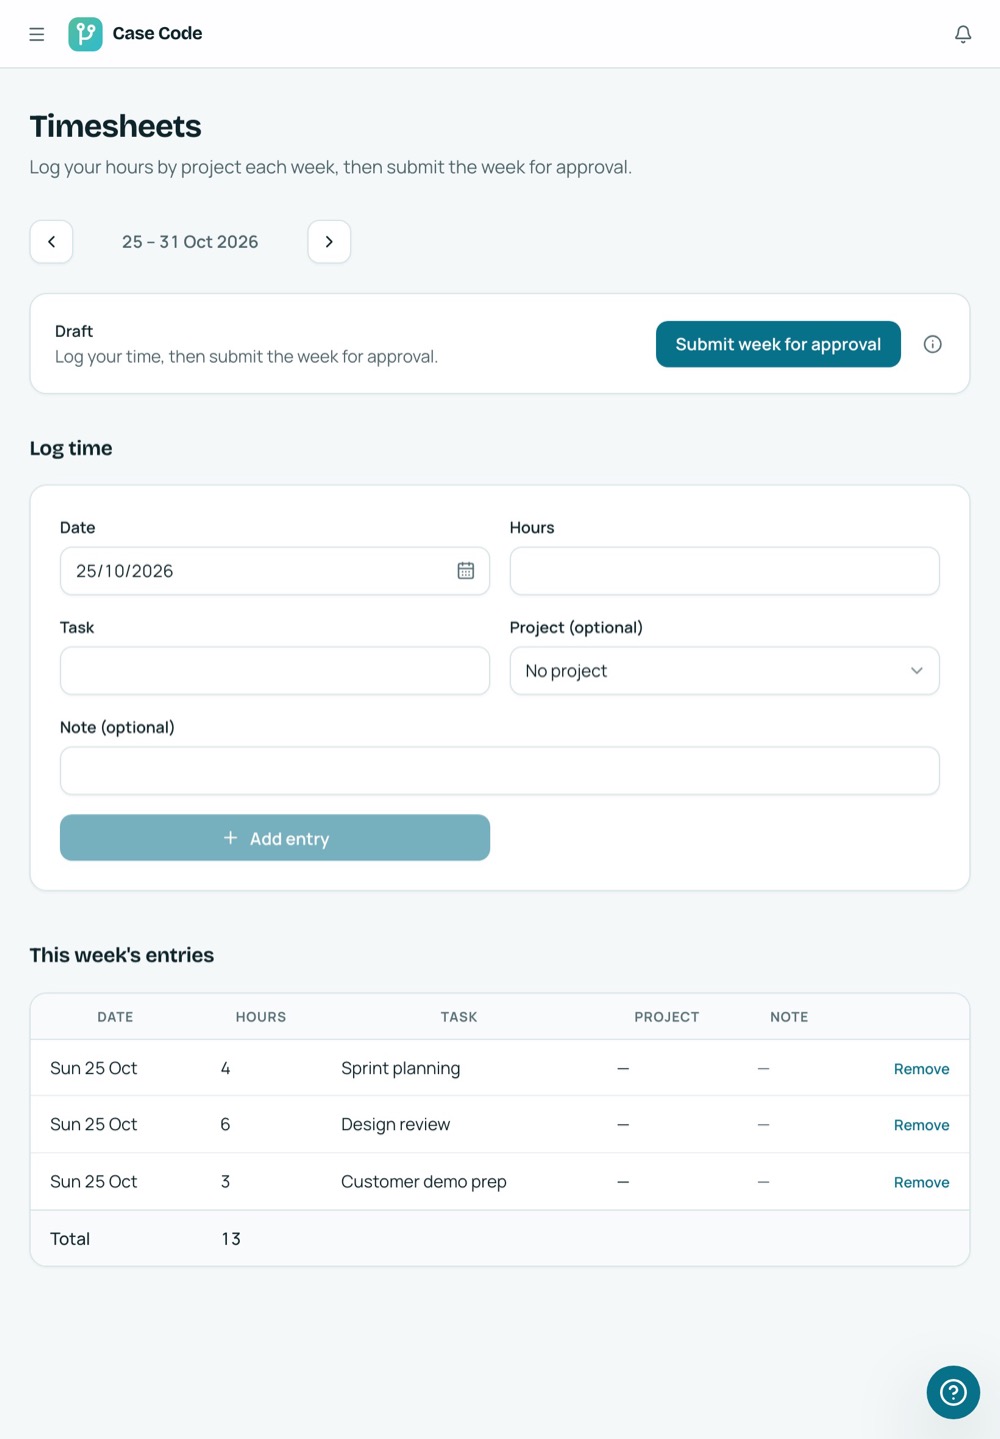1000x1439 pixels.
Task: Click the Draft status label
Action: (x=74, y=331)
